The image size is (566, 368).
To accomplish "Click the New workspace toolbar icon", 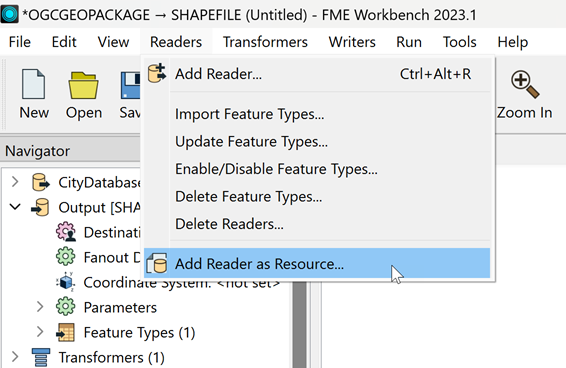I will 34,84.
